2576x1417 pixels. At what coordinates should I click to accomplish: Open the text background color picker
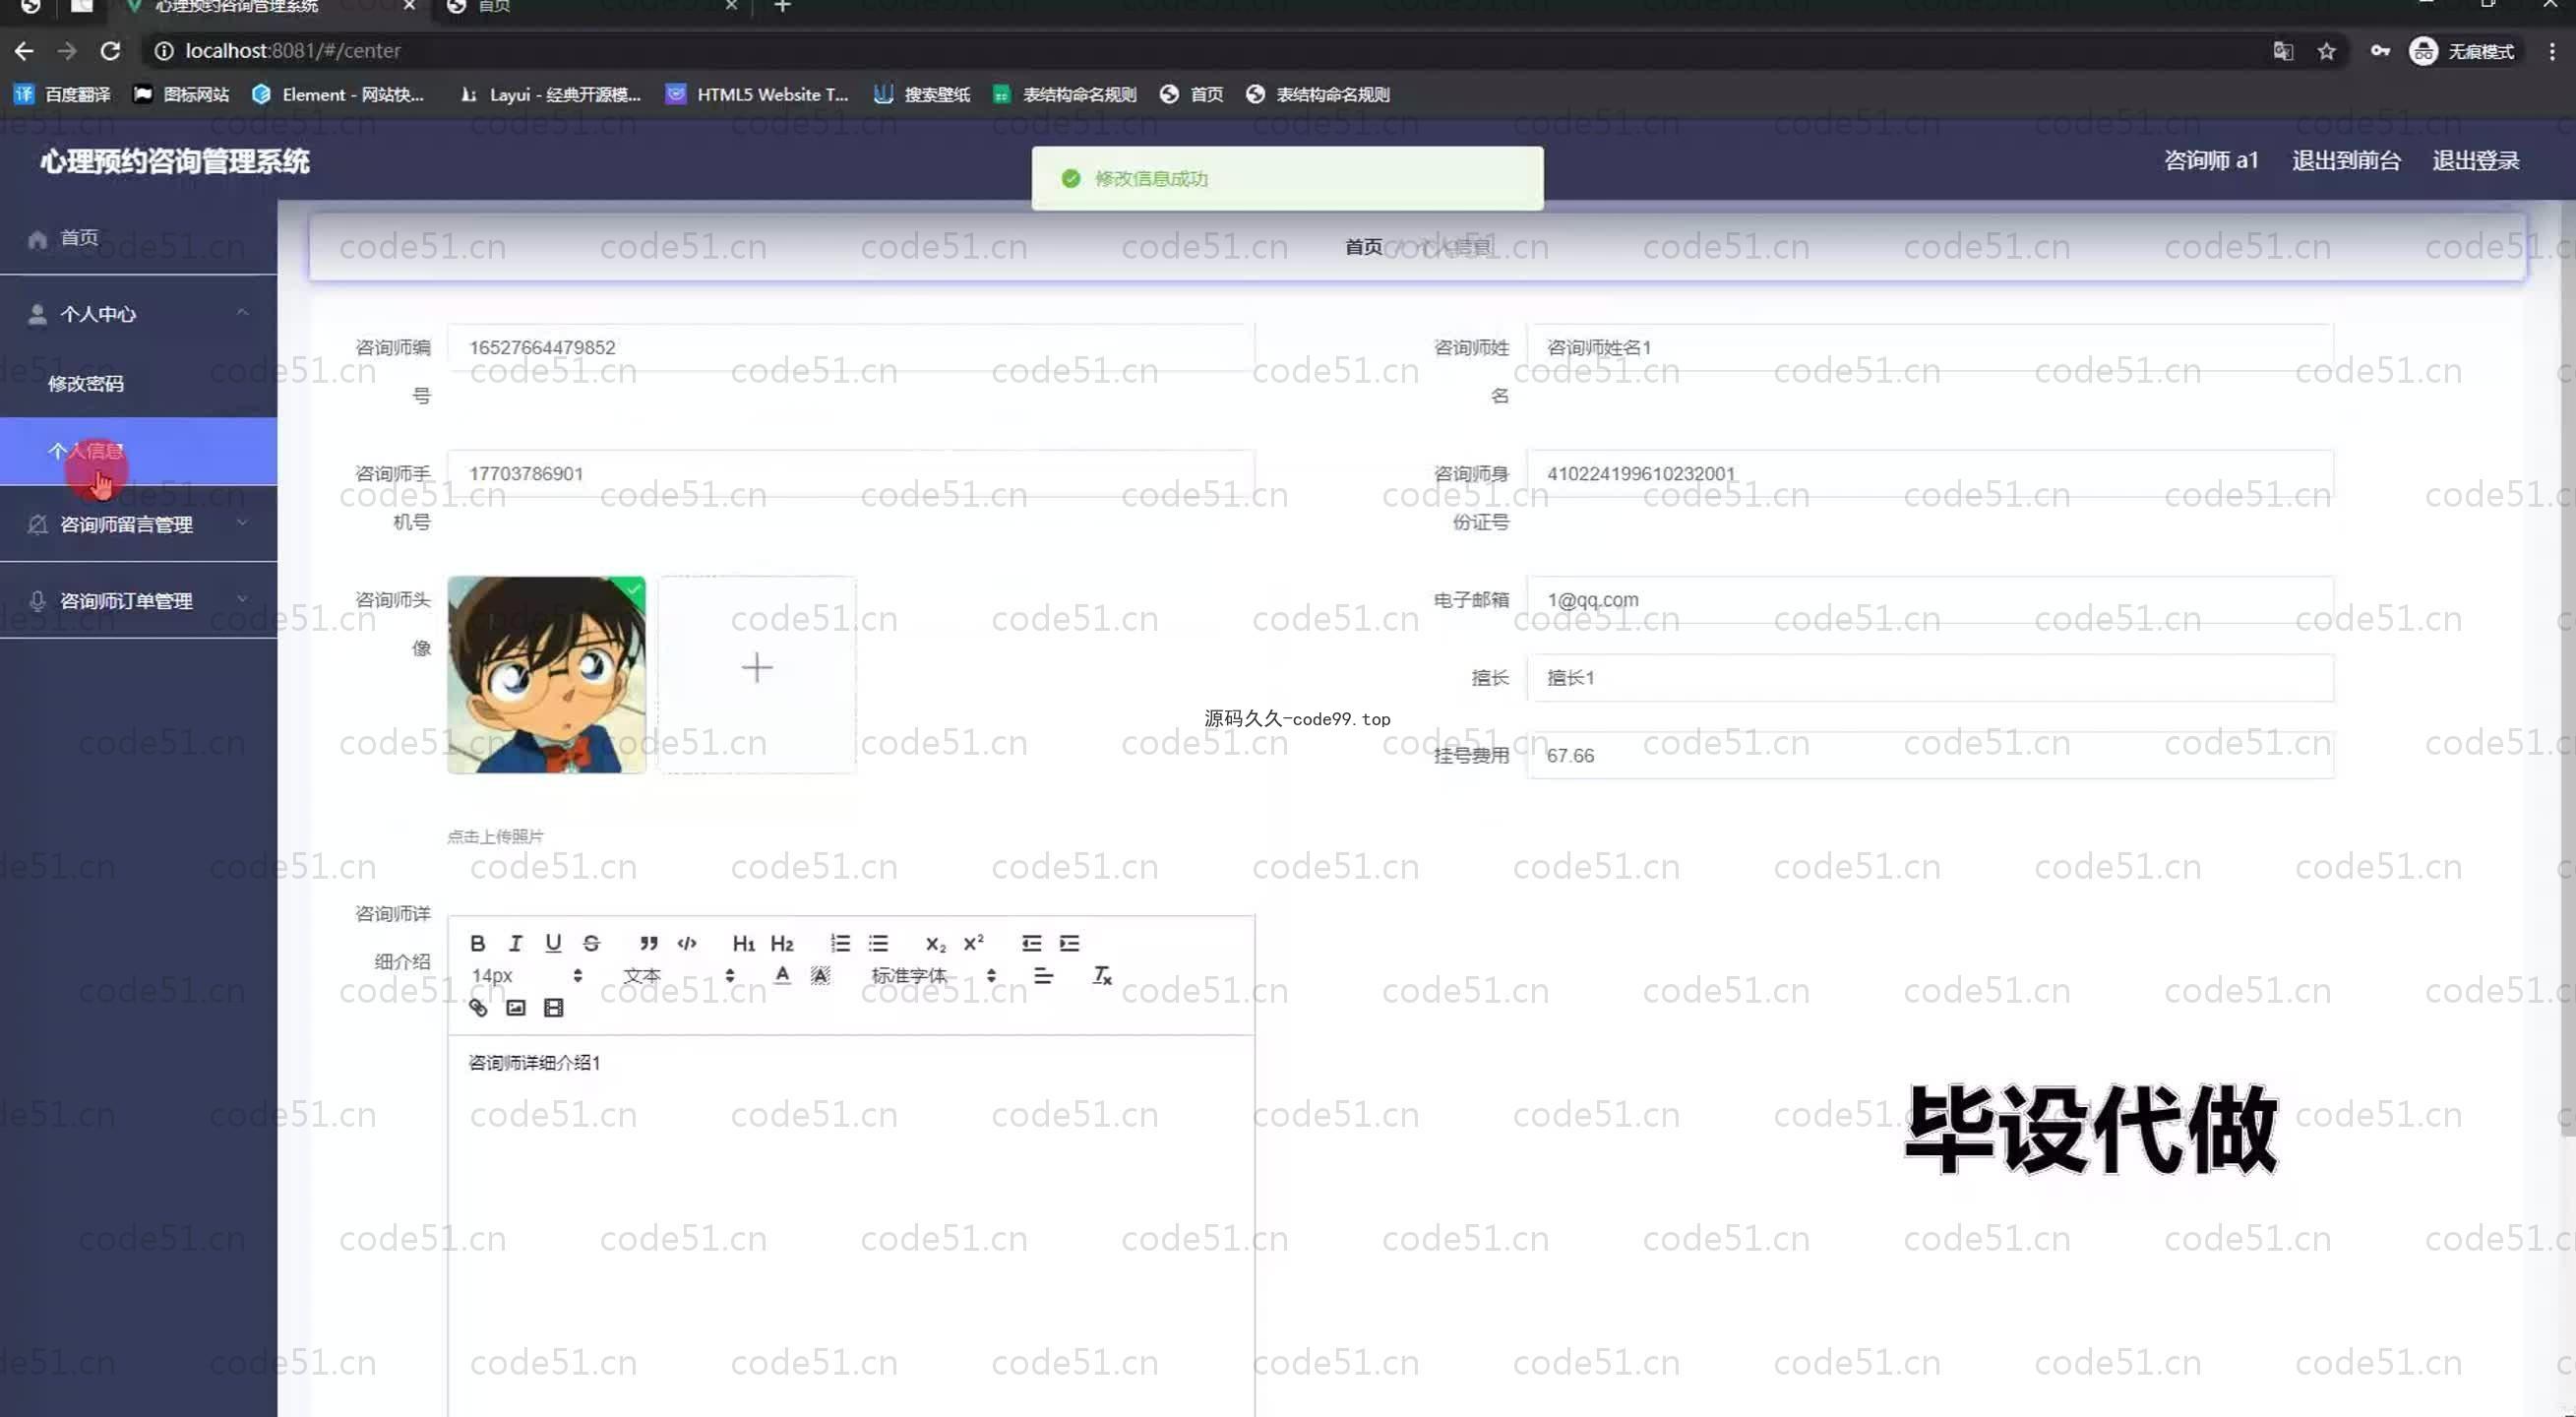tap(820, 975)
